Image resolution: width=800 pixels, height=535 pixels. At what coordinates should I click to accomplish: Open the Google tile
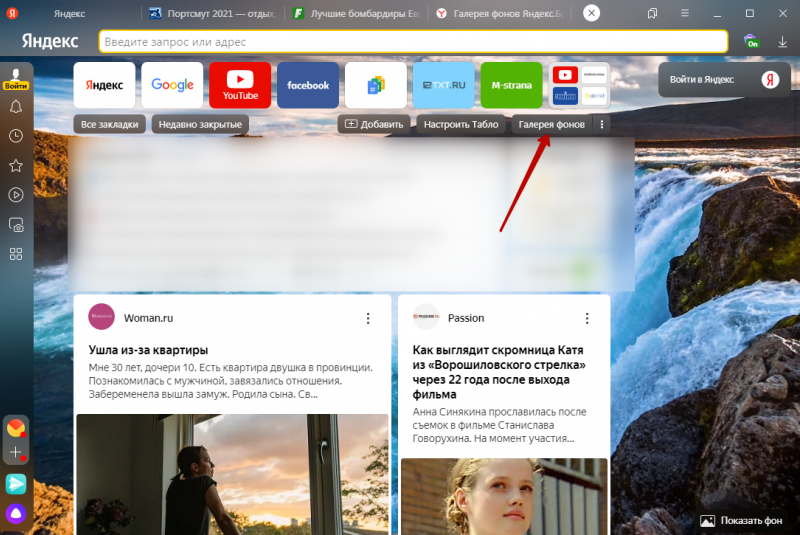click(x=172, y=85)
